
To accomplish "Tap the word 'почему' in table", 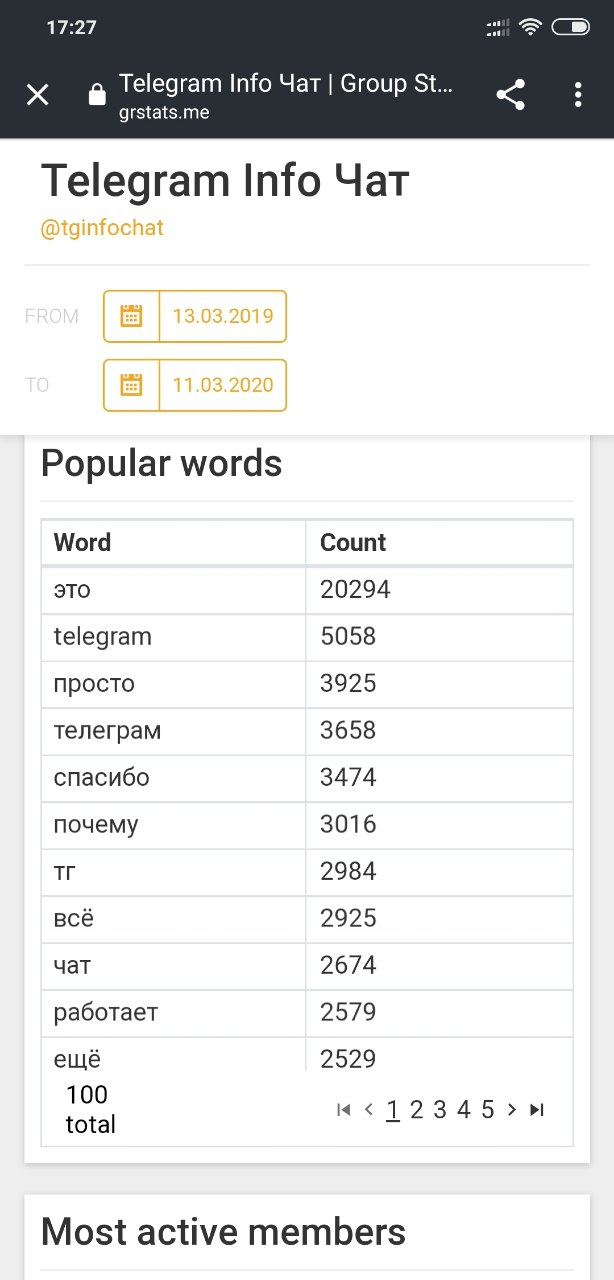I will [96, 825].
